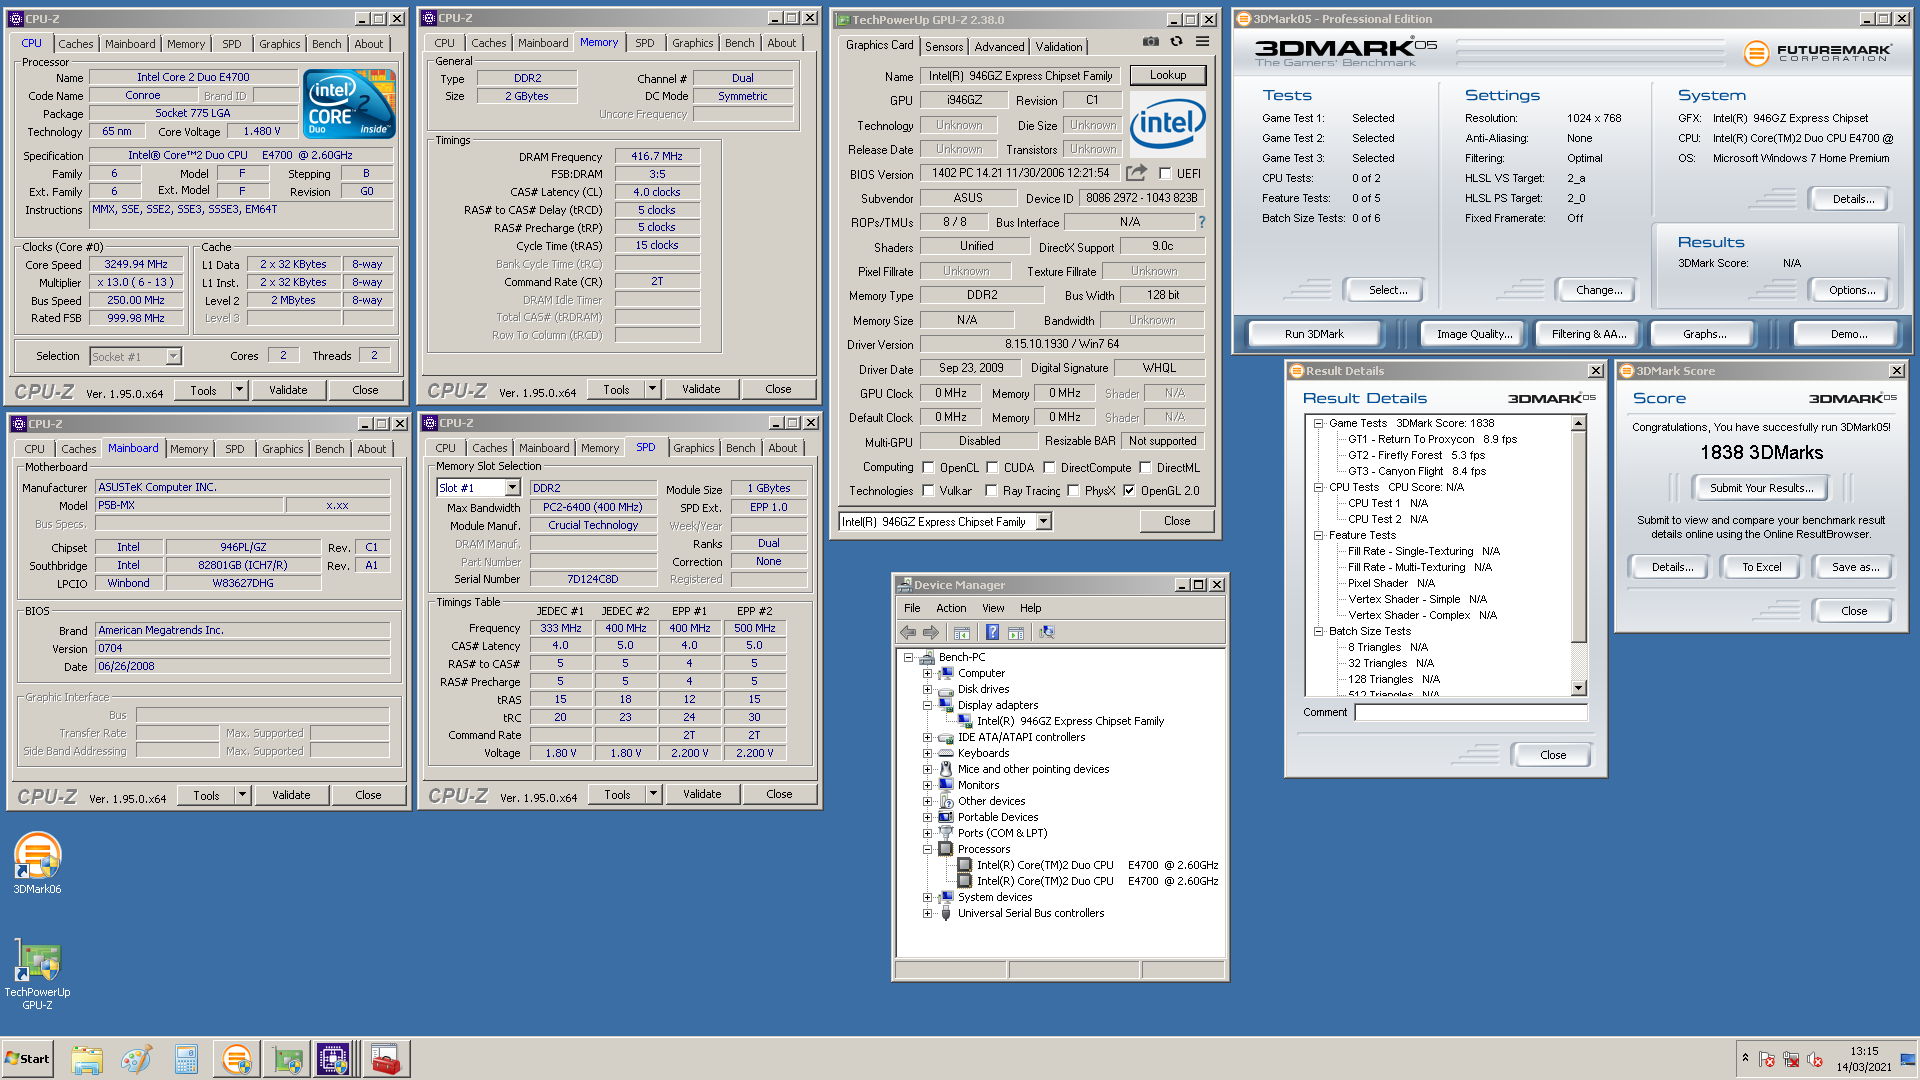
Task: Click the Start button
Action: point(28,1059)
